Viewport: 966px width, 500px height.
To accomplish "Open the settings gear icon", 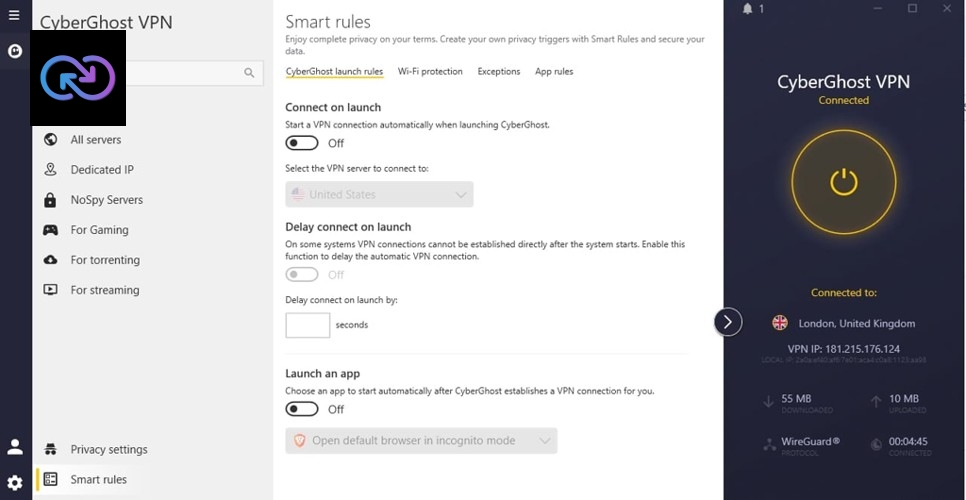I will [x=15, y=482].
